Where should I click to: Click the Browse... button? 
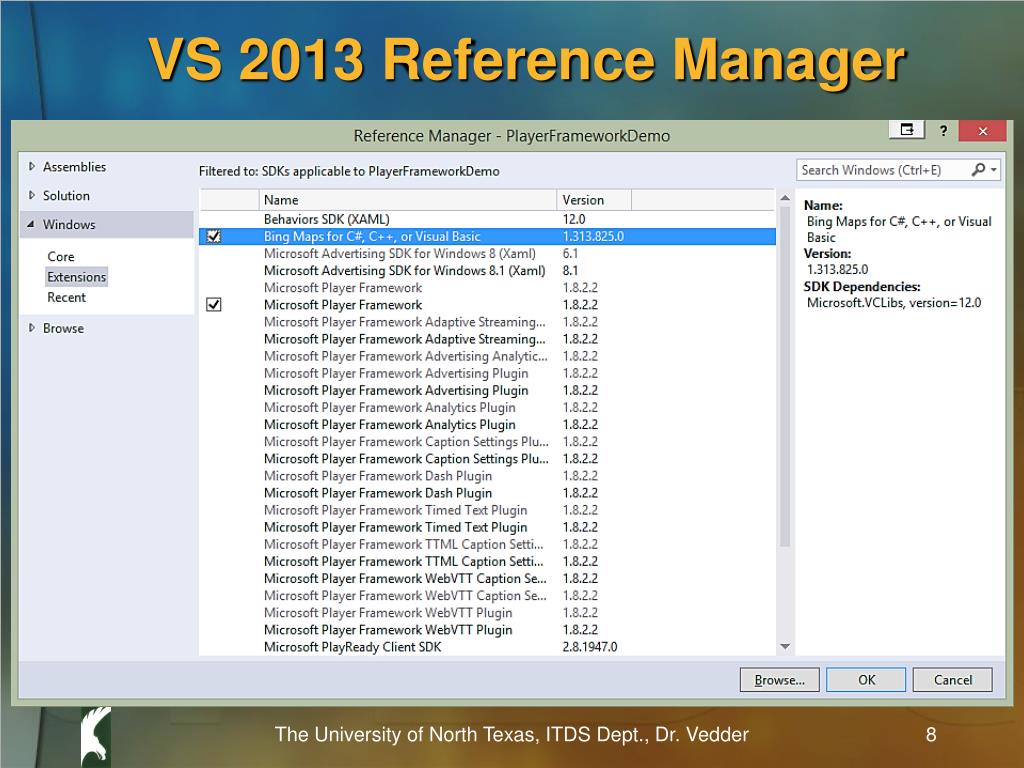coord(779,680)
